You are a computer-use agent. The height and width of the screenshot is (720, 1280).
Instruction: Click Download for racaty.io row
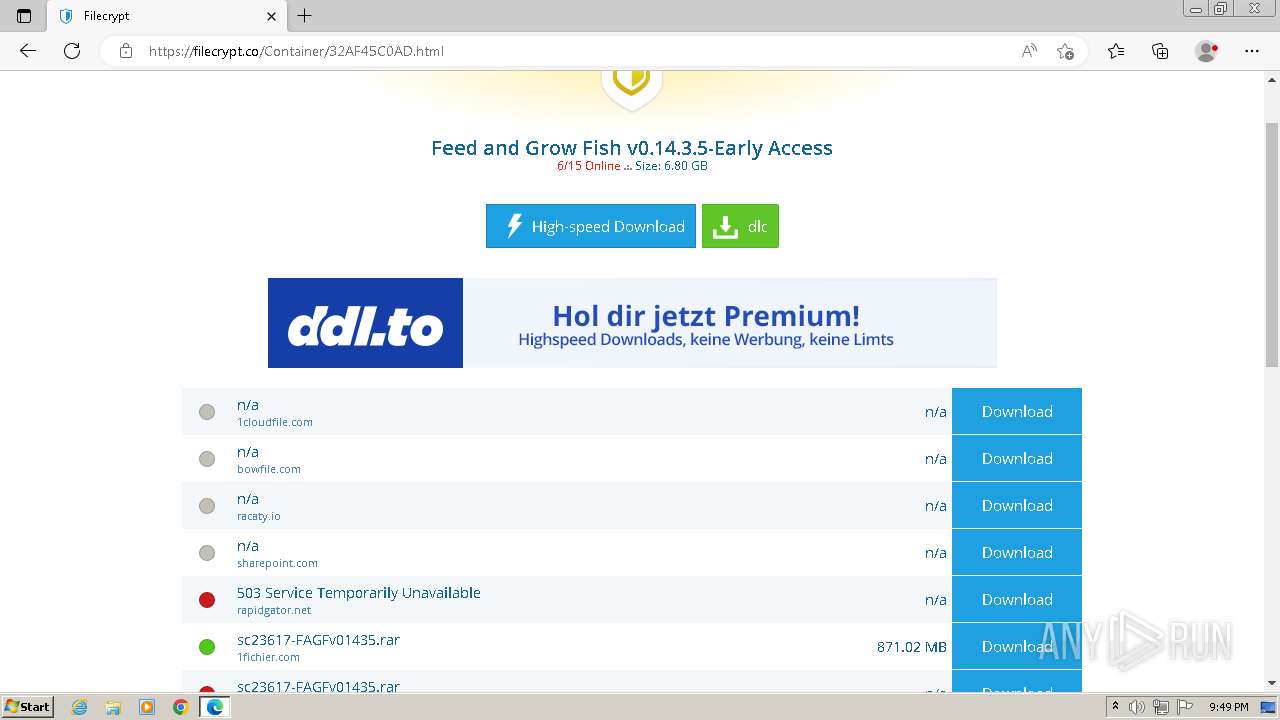pyautogui.click(x=1017, y=505)
